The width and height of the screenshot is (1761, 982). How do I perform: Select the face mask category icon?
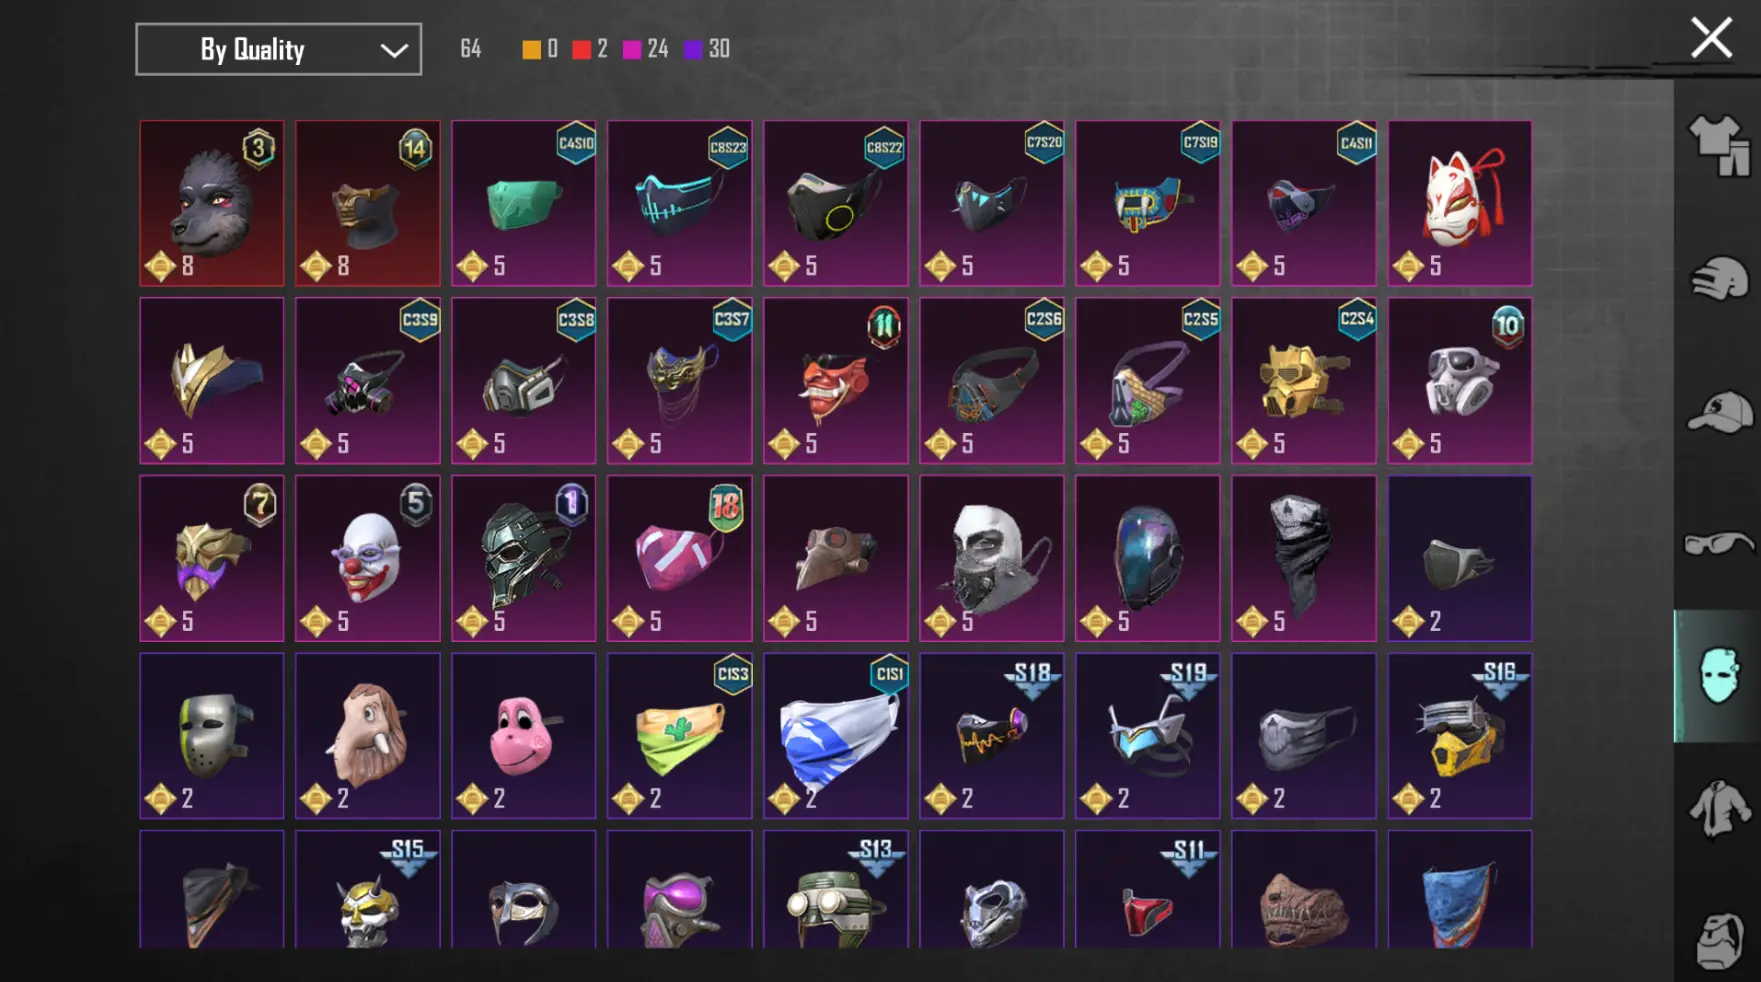click(x=1718, y=676)
